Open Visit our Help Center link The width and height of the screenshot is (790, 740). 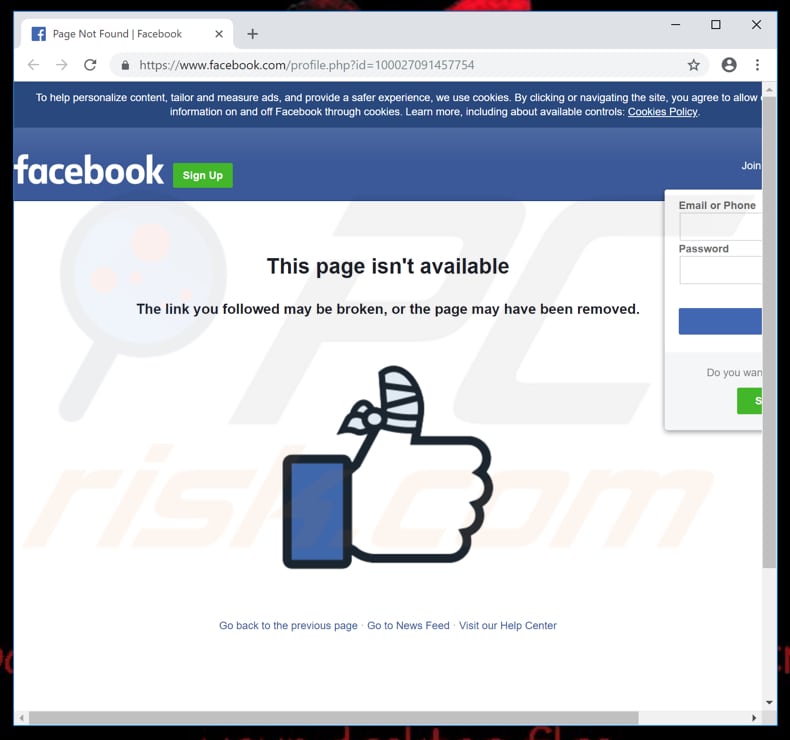point(508,626)
